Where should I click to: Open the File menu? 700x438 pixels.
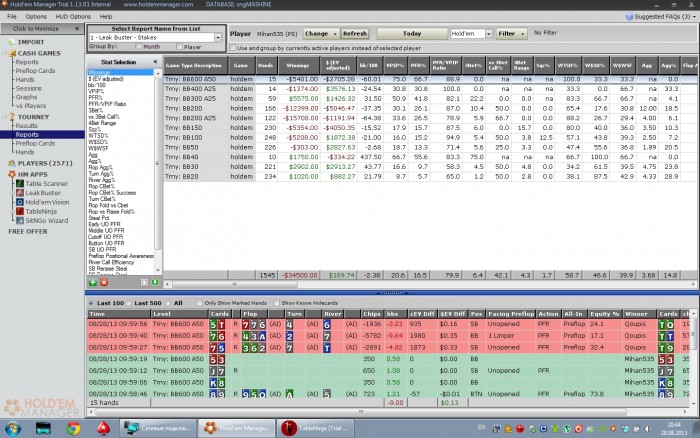click(x=12, y=17)
